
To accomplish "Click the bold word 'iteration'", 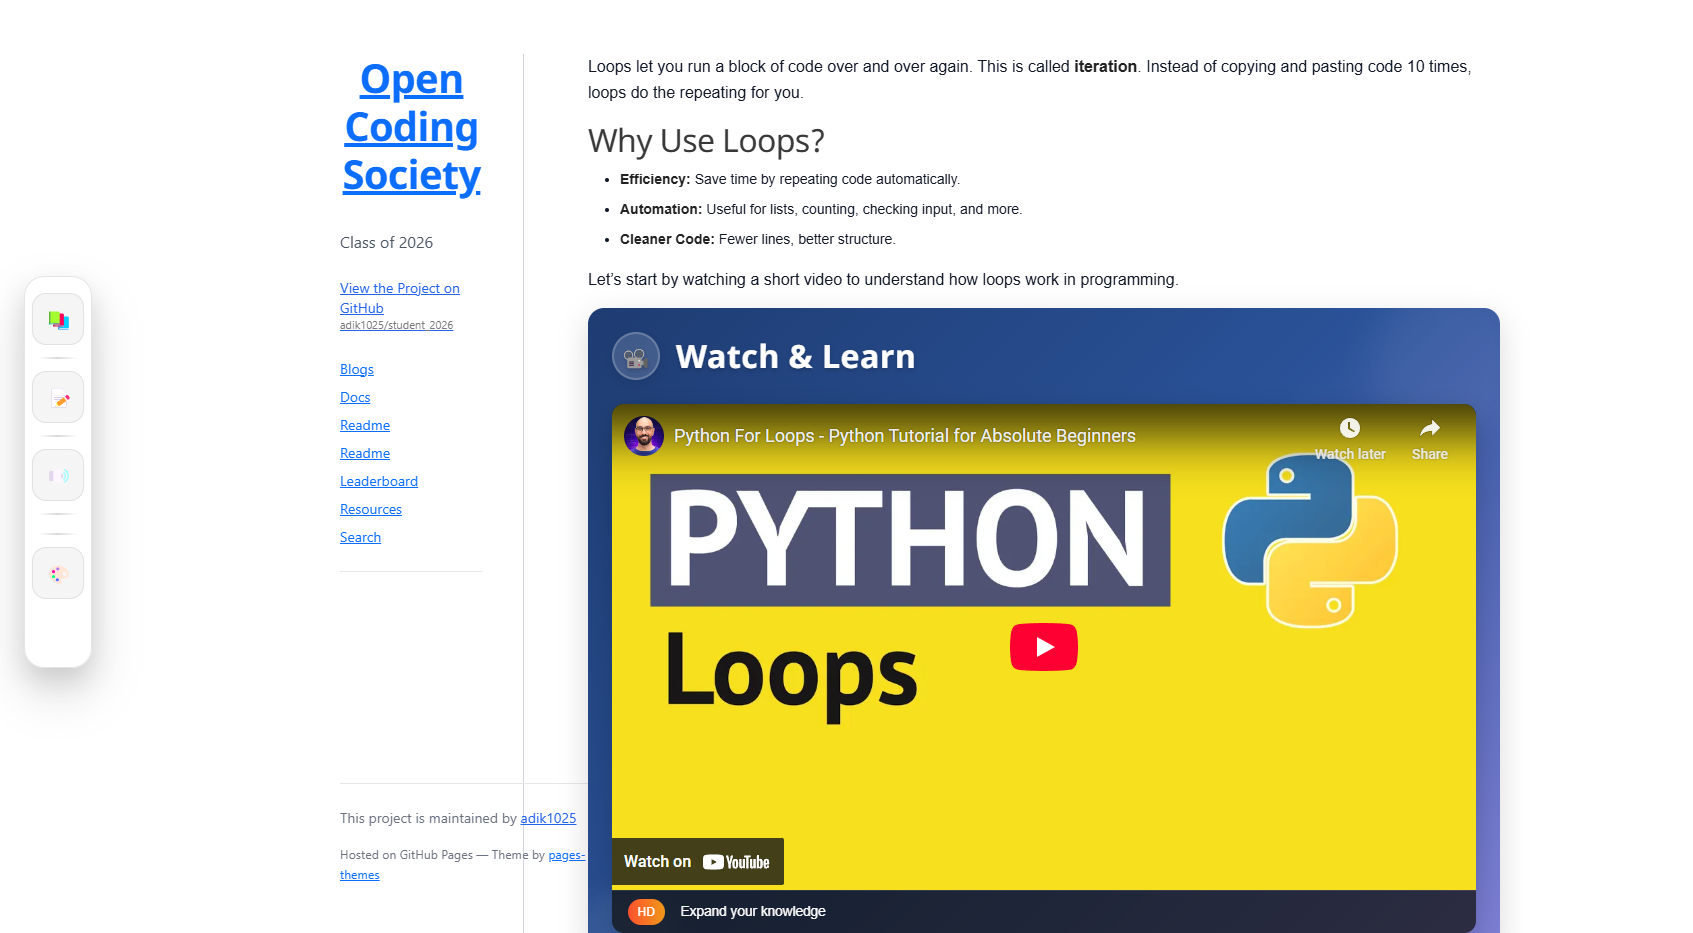I will (x=1105, y=66).
